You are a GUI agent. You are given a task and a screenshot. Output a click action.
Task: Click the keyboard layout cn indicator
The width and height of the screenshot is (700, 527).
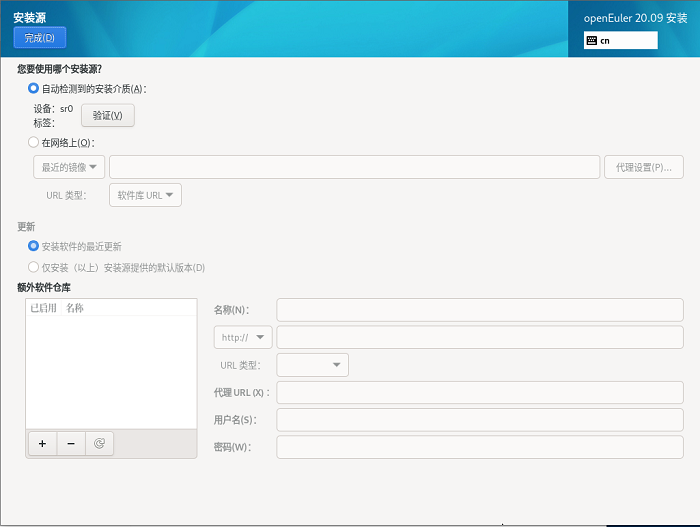click(621, 41)
